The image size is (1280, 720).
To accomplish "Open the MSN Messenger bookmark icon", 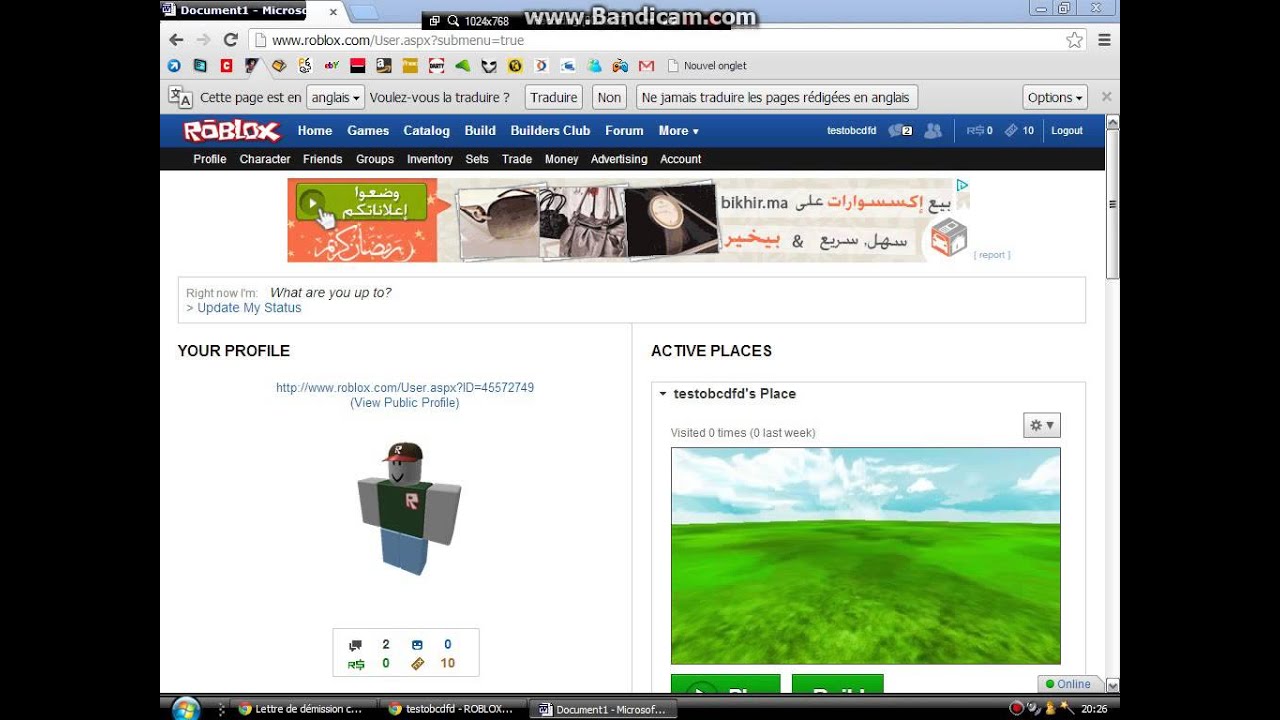I will 594,66.
